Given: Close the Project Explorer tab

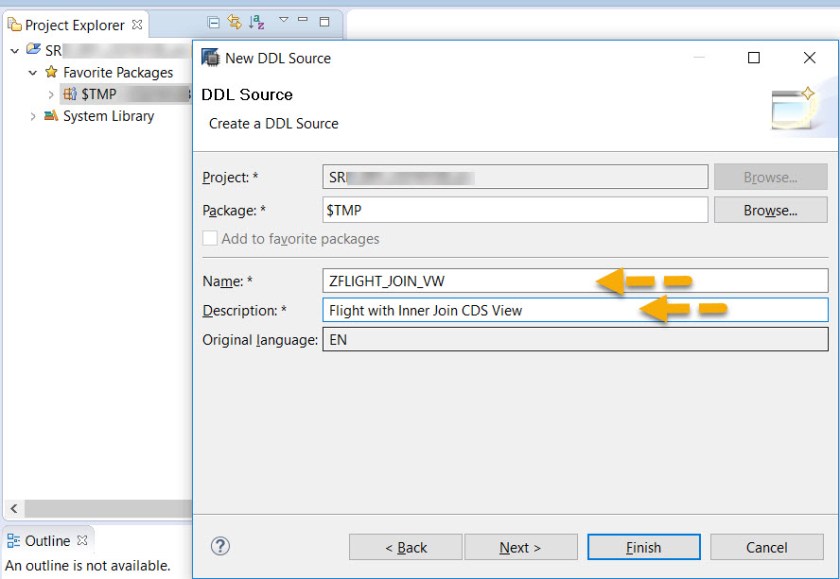Looking at the screenshot, I should (137, 25).
